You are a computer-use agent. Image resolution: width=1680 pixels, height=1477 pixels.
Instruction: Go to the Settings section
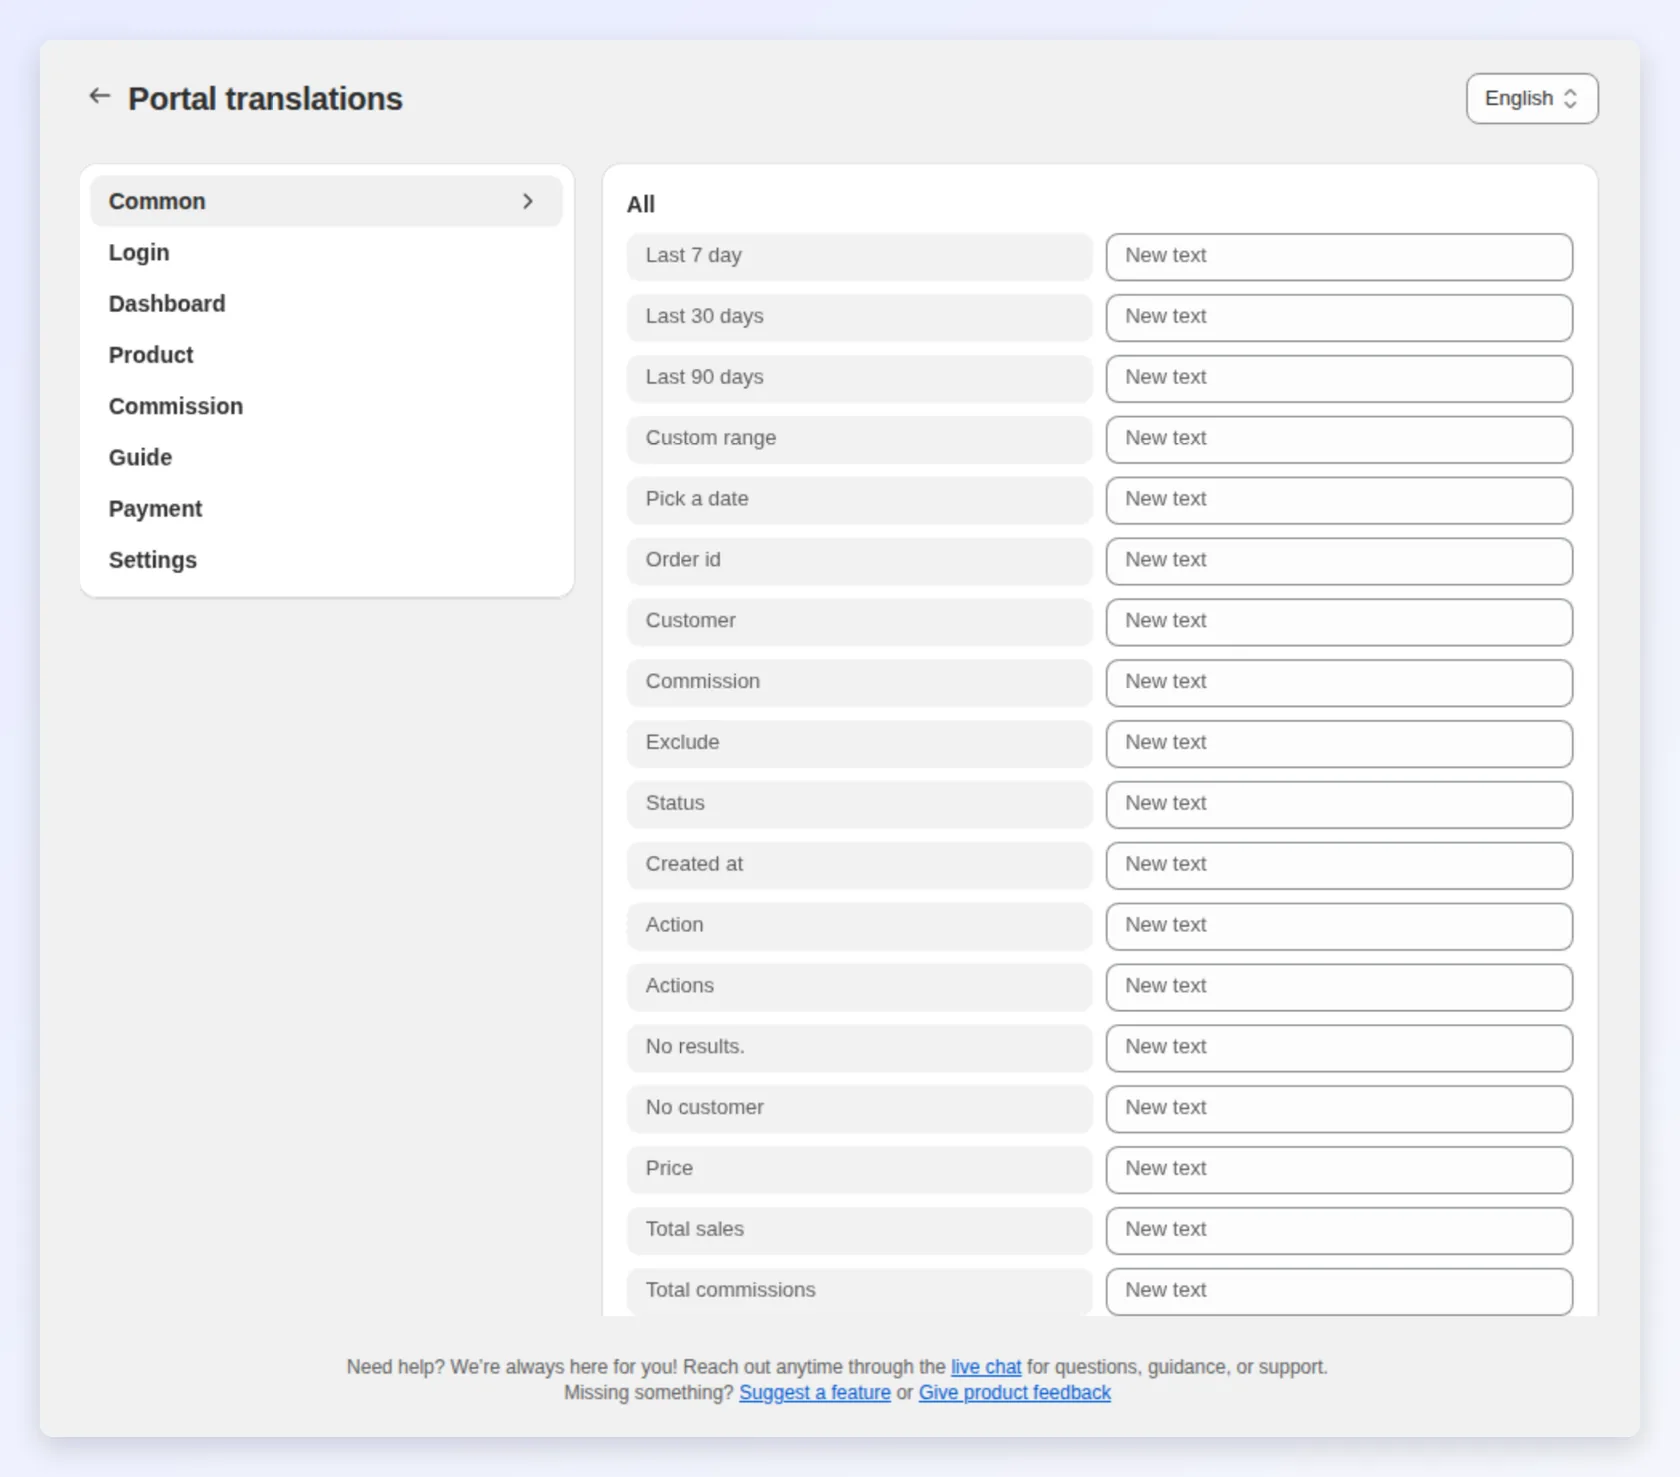click(326, 559)
